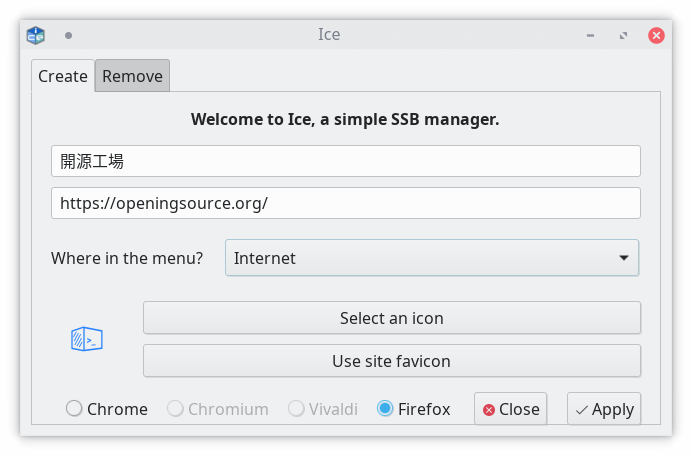Click the 'Welcome to Ice' heading text
Screen dimensions: 692x456
[345, 119]
